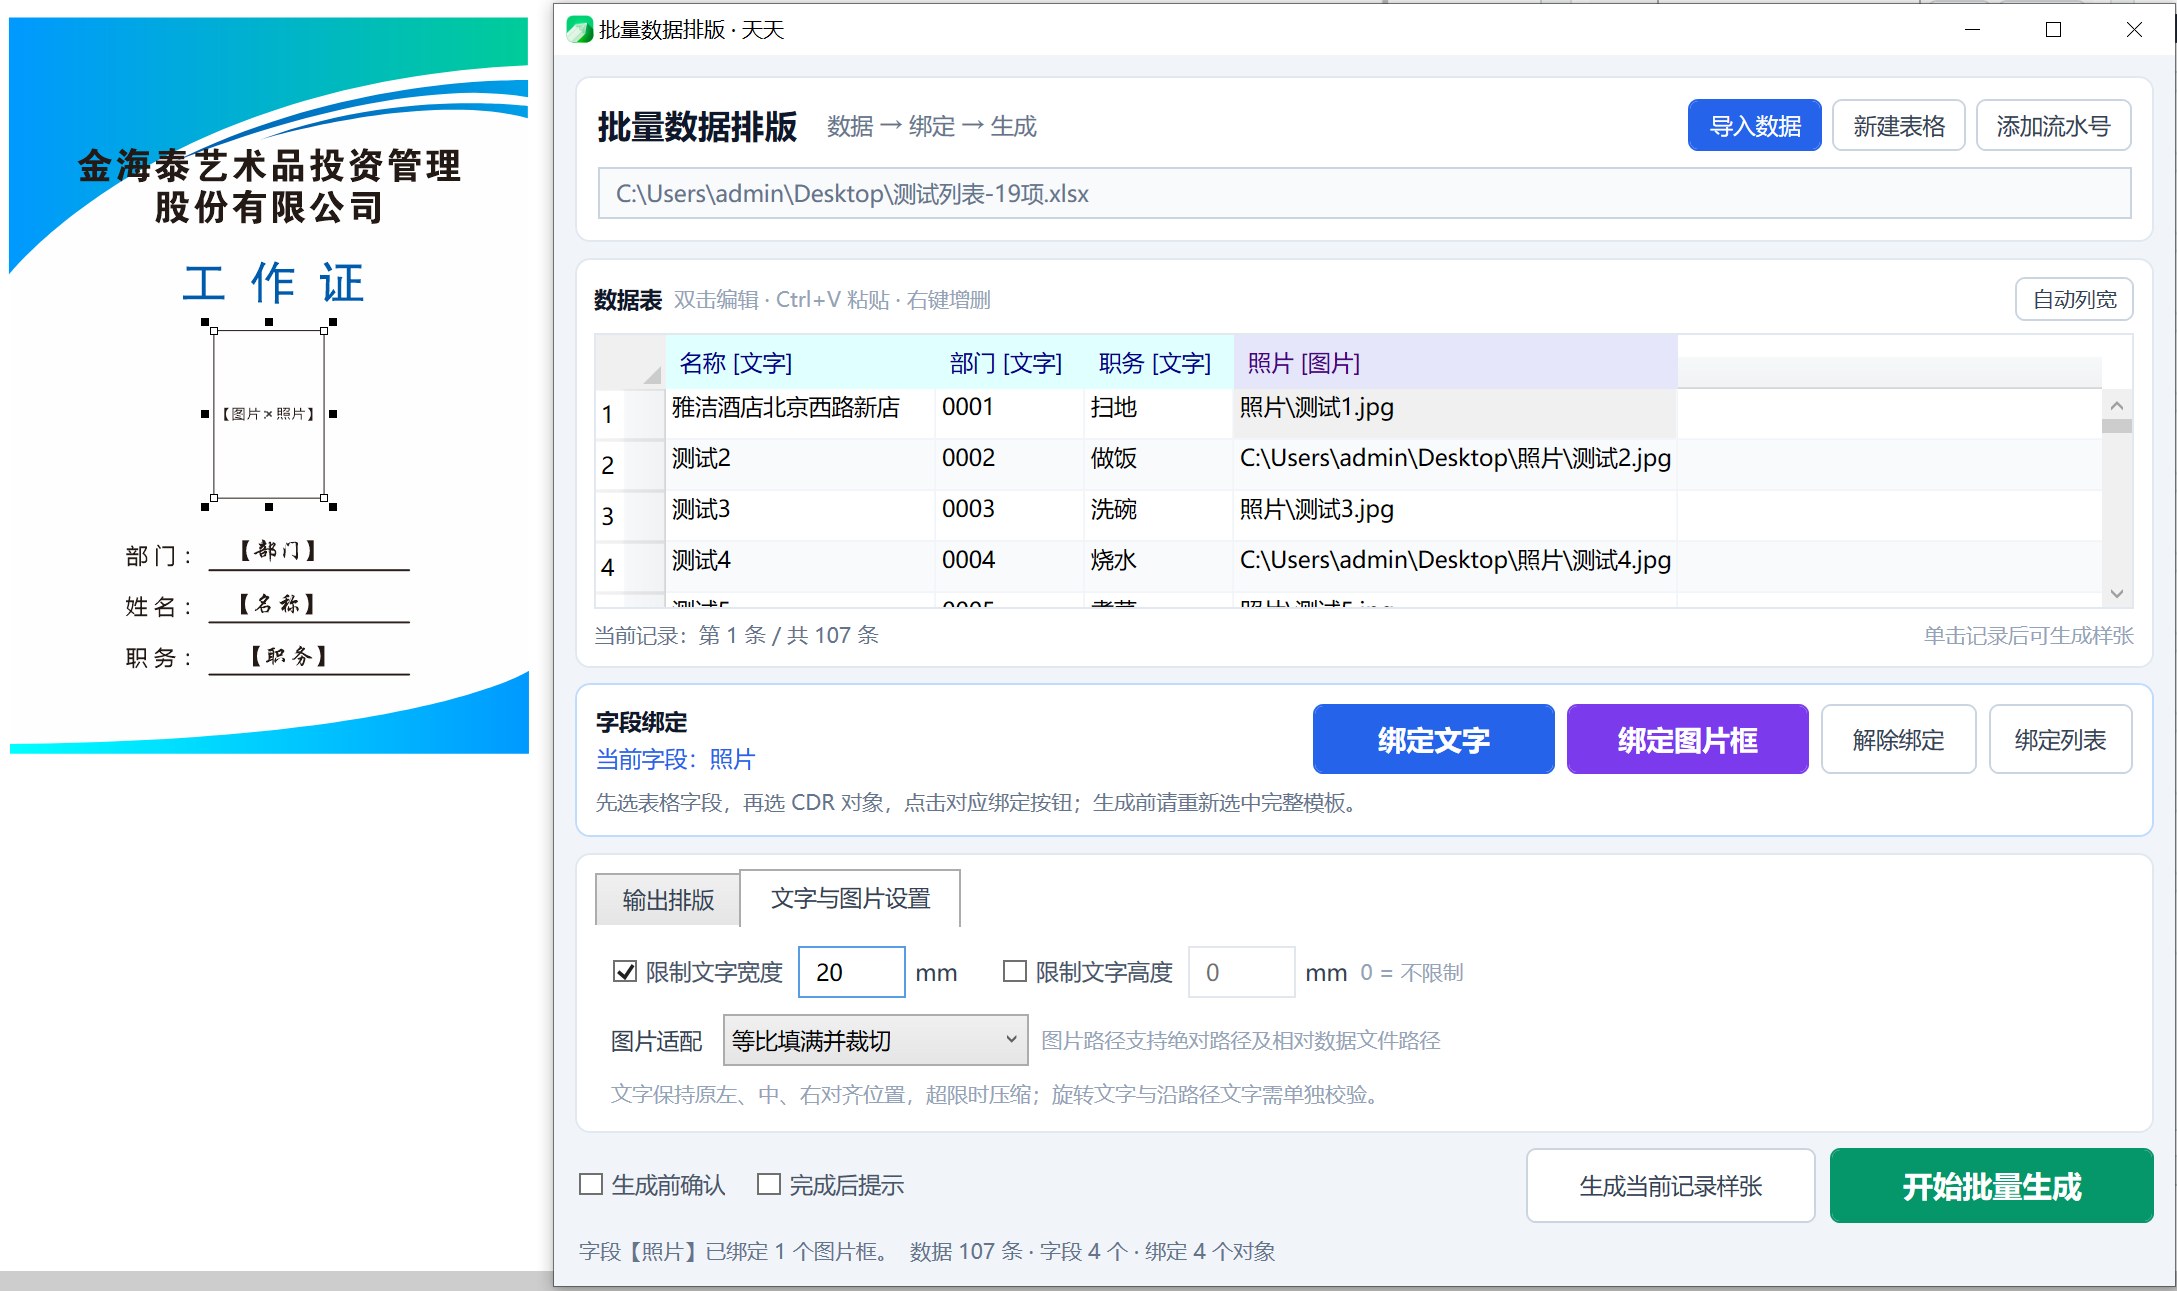Click the text width input showing 20
Screen dimensions: 2177x1291
[x=851, y=972]
